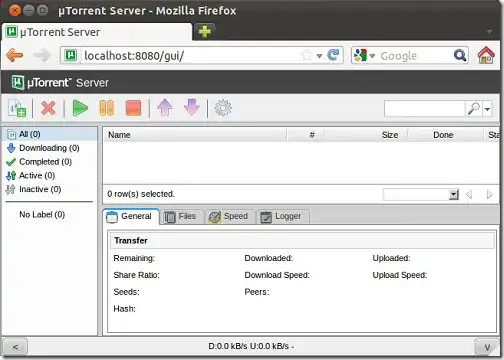Viewport: 504px width, 360px height.
Task: Click the µTorrent search input field
Action: (x=425, y=109)
